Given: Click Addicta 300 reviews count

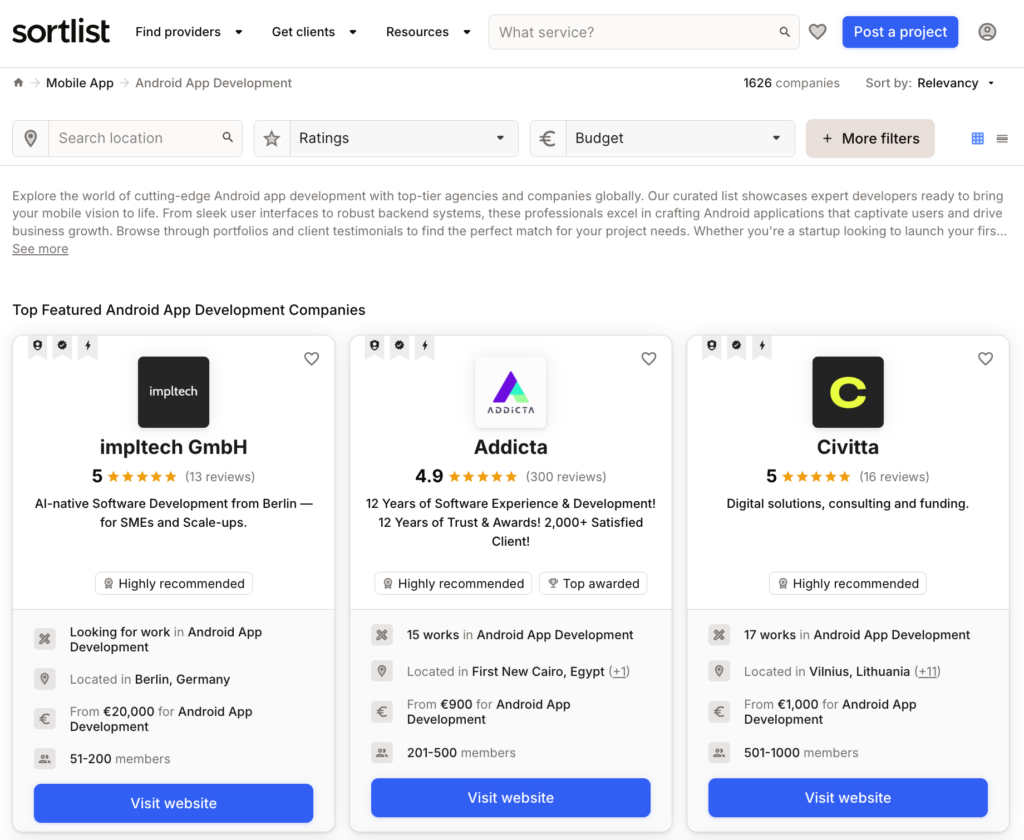Looking at the screenshot, I should coord(566,477).
